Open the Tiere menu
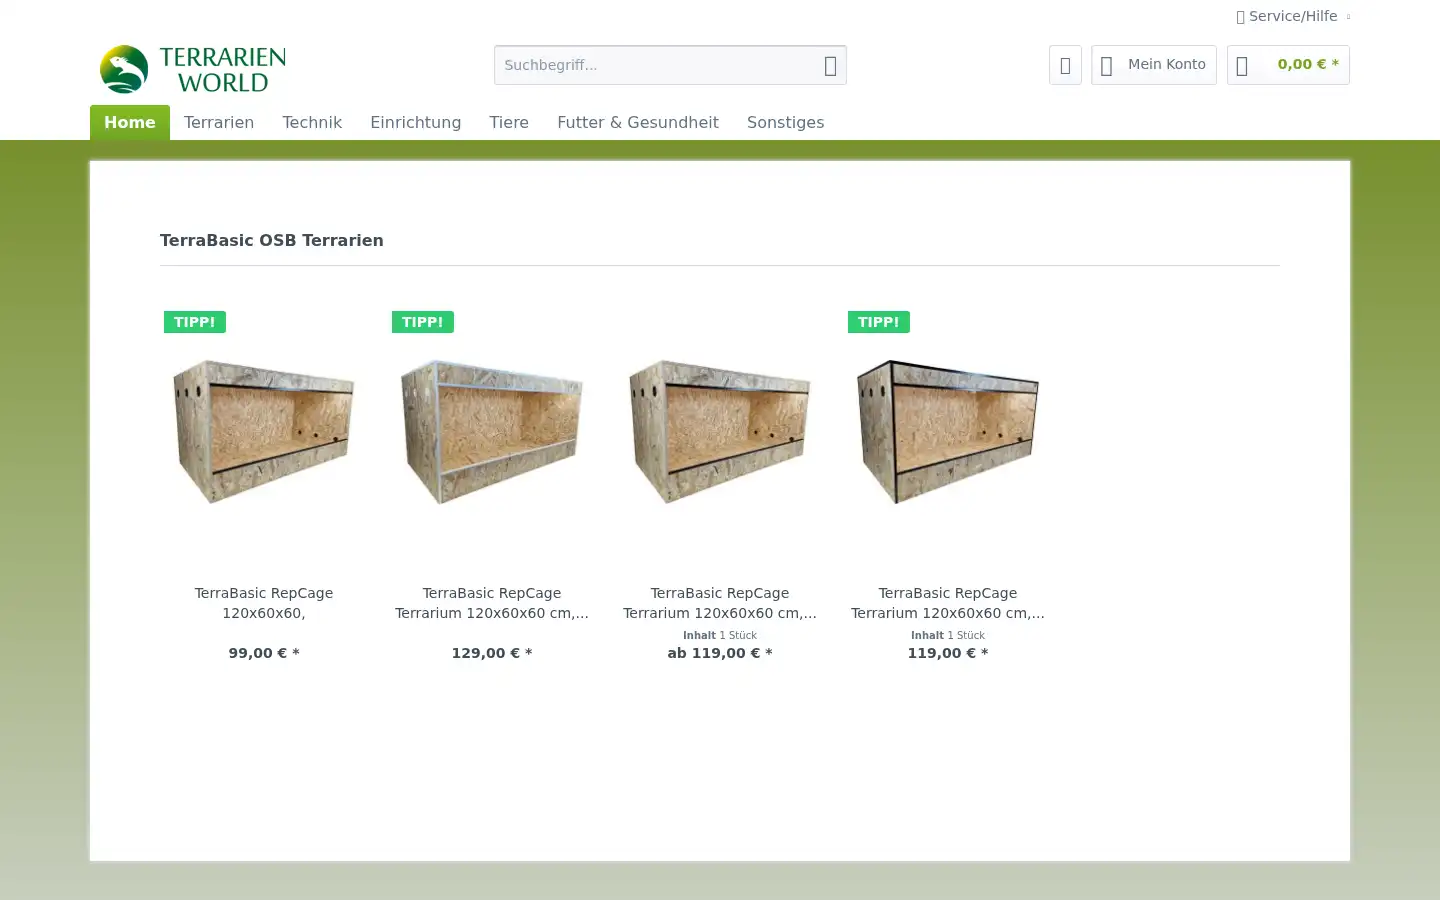The image size is (1440, 900). tap(509, 122)
